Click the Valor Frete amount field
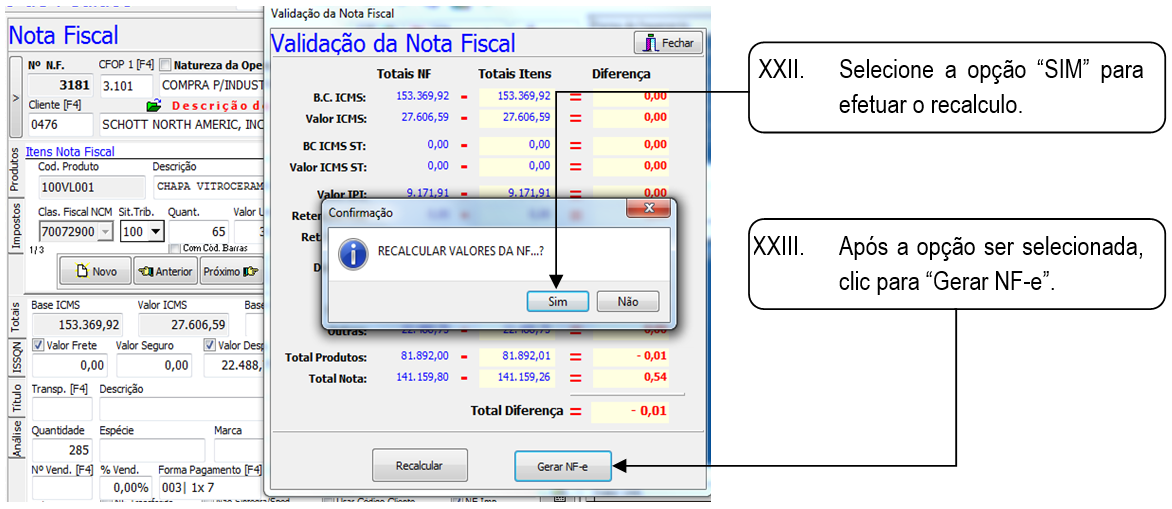 pos(68,365)
